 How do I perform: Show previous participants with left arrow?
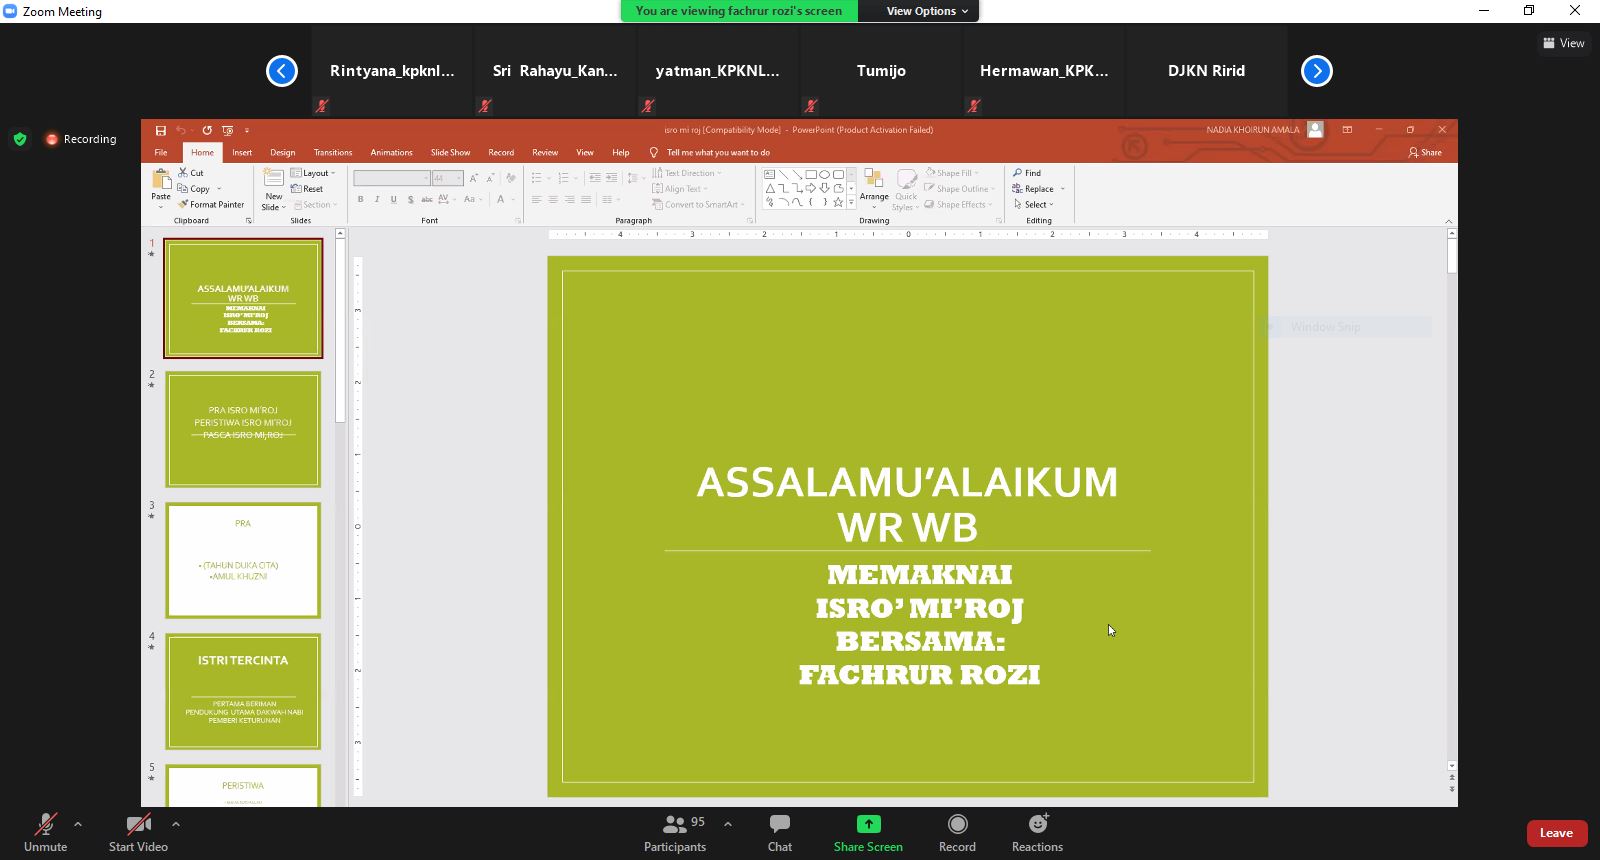pyautogui.click(x=282, y=71)
